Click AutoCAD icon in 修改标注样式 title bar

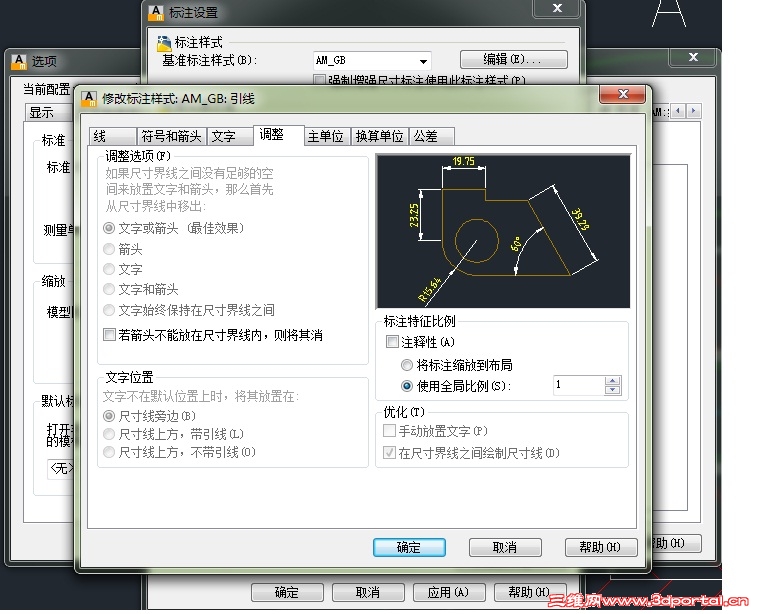(x=89, y=98)
